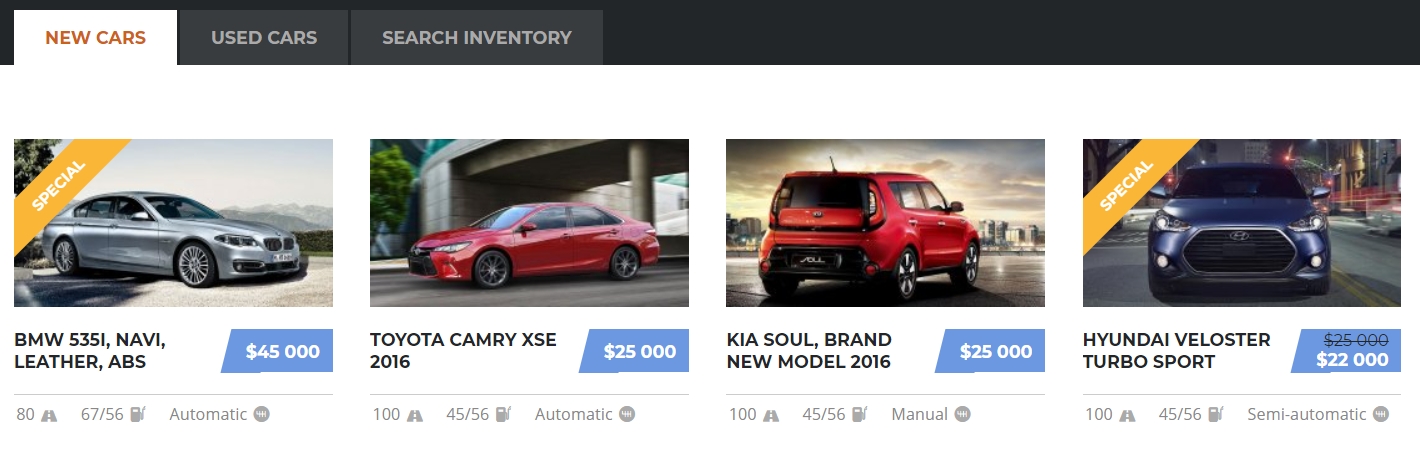This screenshot has height=472, width=1420.
Task: Click the BMW mileage road icon
Action: [x=49, y=415]
